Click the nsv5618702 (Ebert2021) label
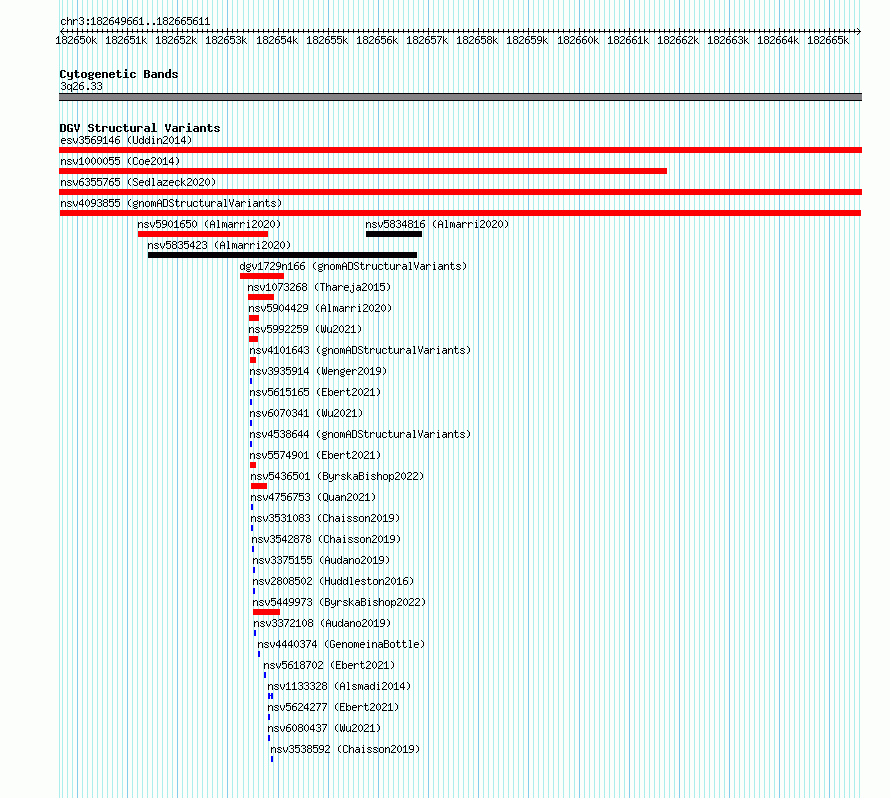 [x=329, y=665]
